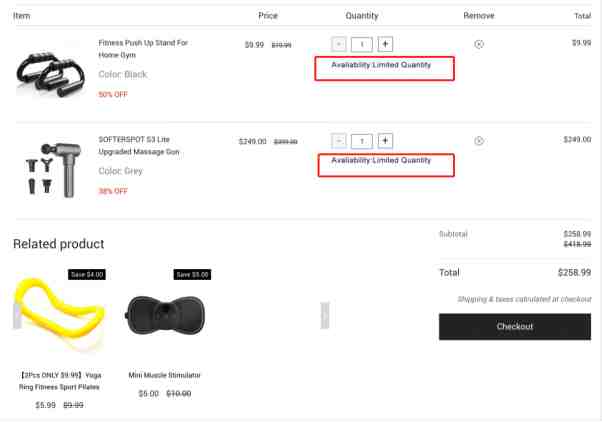Proceed with the Checkout button
Viewport: 602px width, 422px height.
coord(515,327)
